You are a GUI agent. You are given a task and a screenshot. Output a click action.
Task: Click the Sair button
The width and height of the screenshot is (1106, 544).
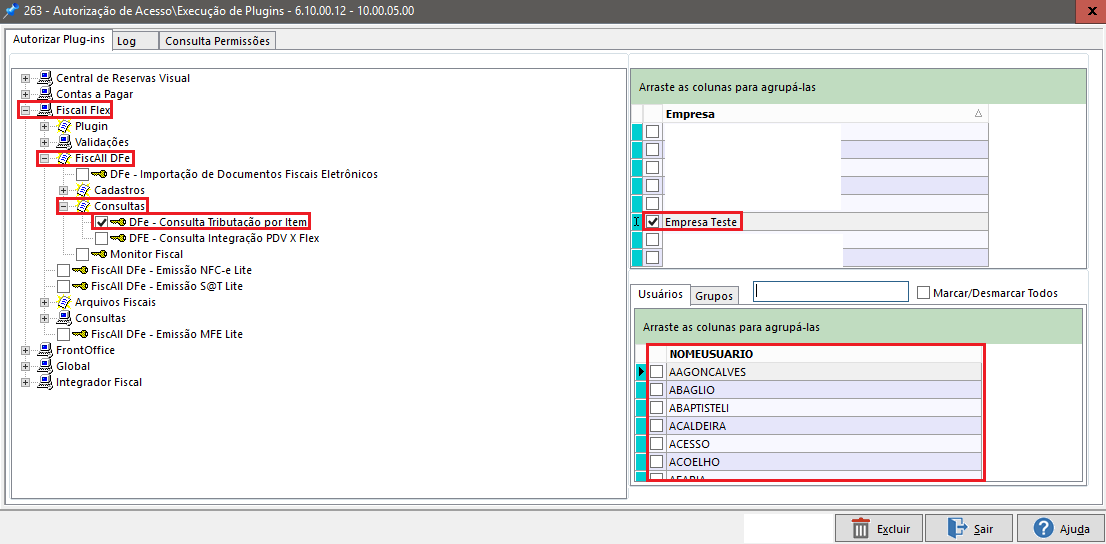[x=969, y=528]
